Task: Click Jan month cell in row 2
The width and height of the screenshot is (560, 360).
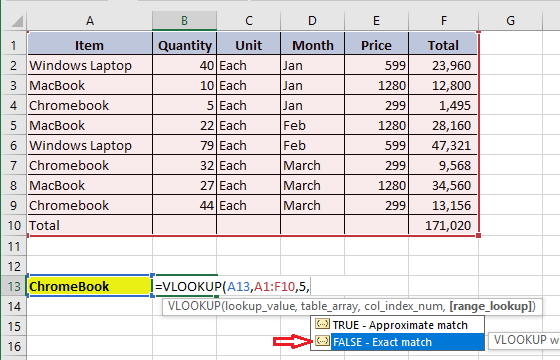Action: (312, 65)
